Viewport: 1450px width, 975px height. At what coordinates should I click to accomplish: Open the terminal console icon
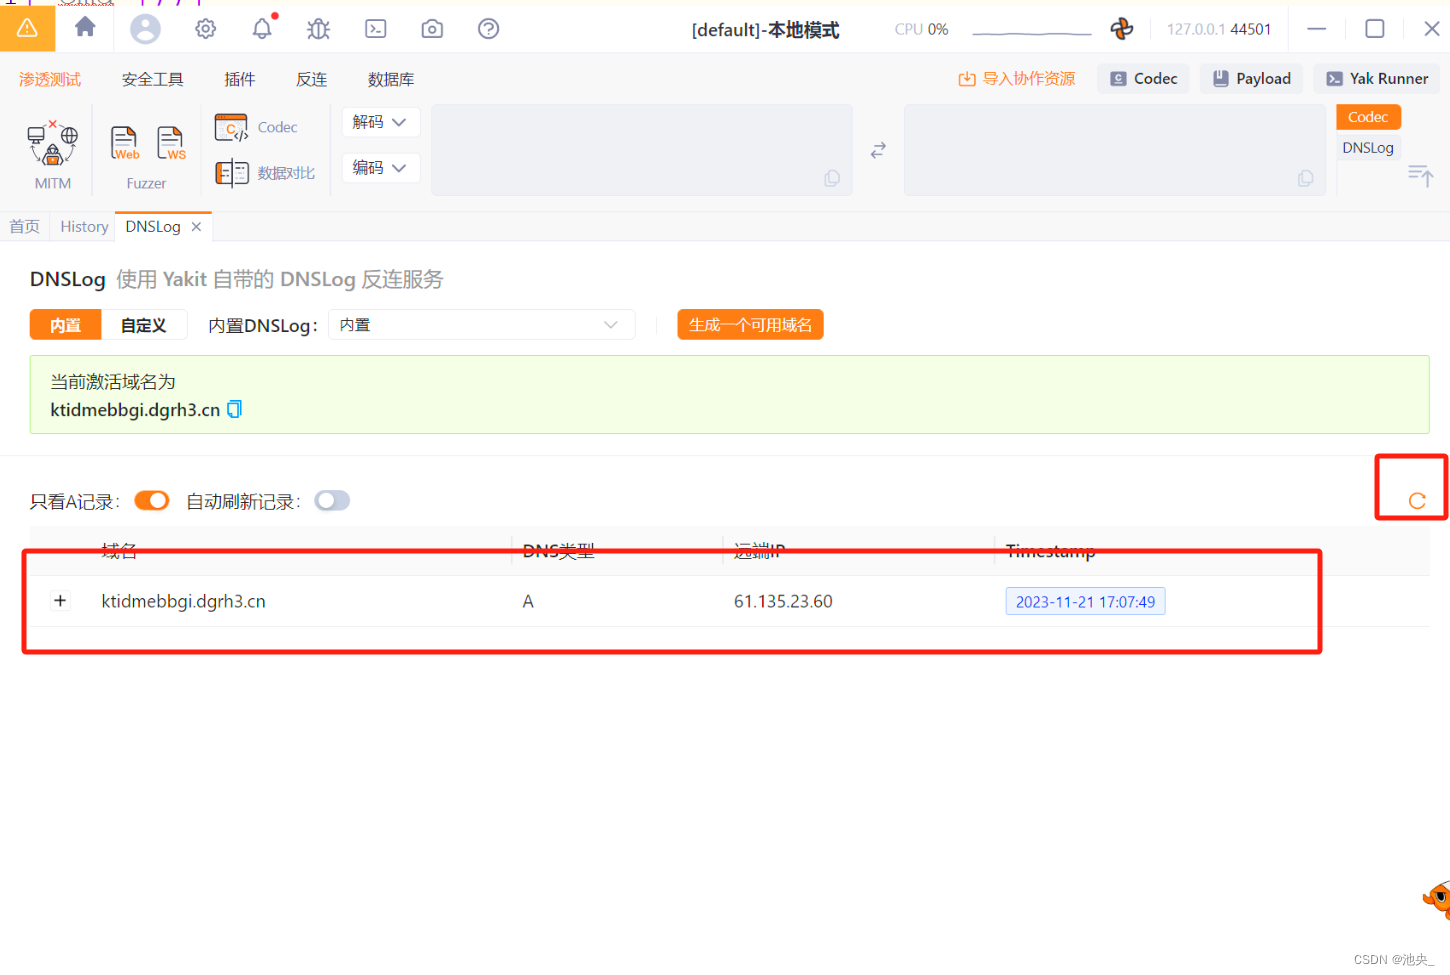(x=376, y=29)
